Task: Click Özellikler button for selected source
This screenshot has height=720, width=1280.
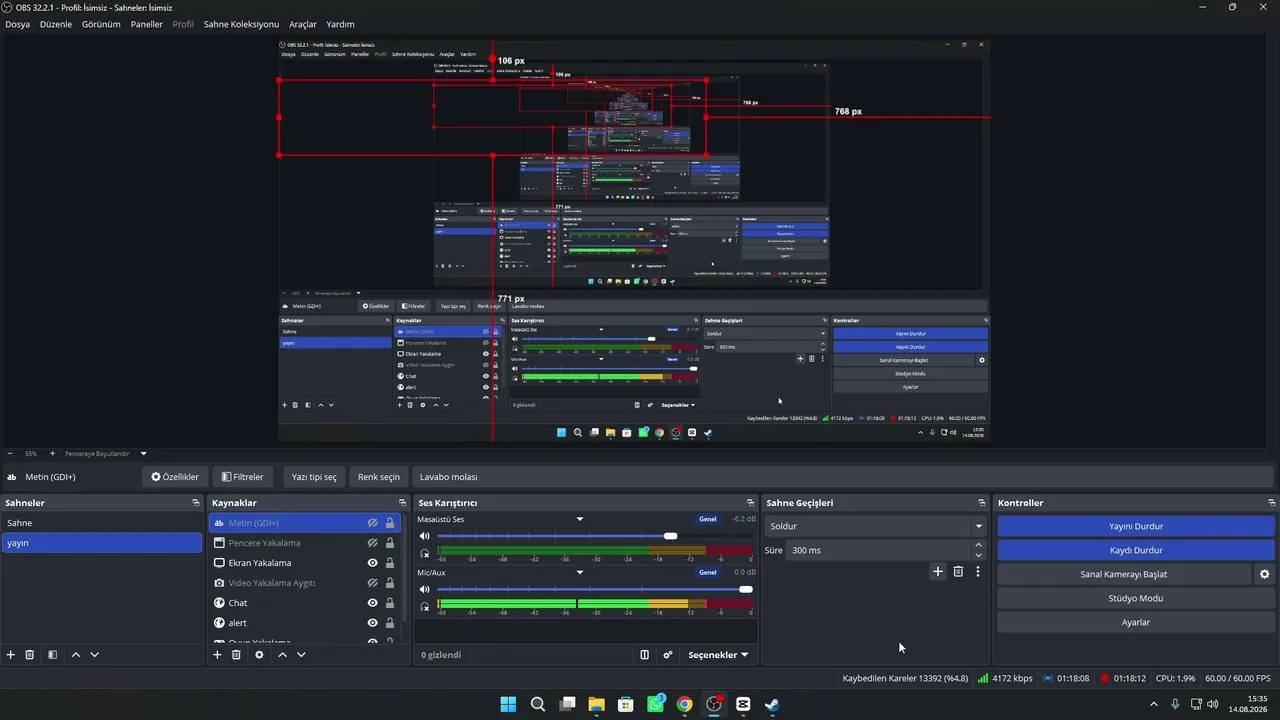Action: tap(175, 477)
